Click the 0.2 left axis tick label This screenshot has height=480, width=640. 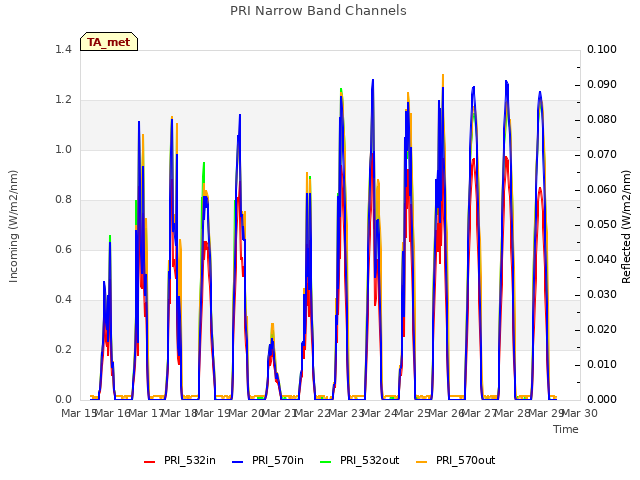[x=63, y=349]
